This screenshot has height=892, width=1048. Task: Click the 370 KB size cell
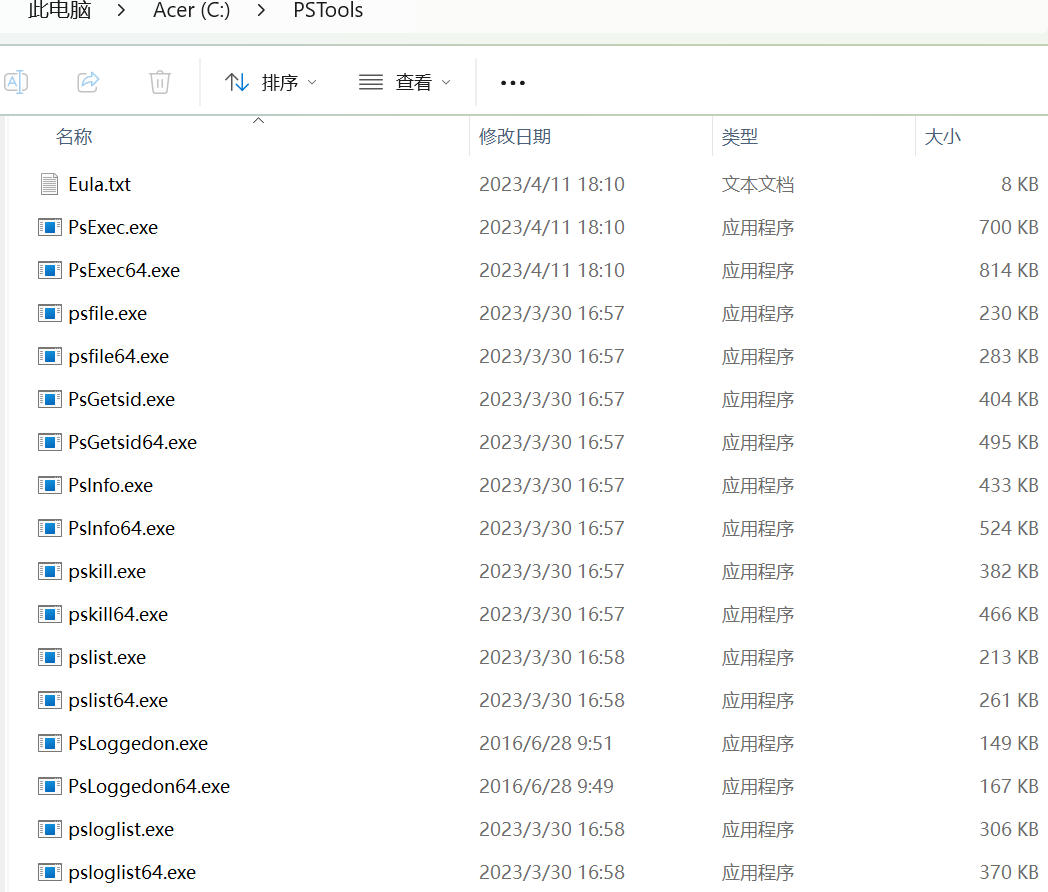click(x=1009, y=873)
